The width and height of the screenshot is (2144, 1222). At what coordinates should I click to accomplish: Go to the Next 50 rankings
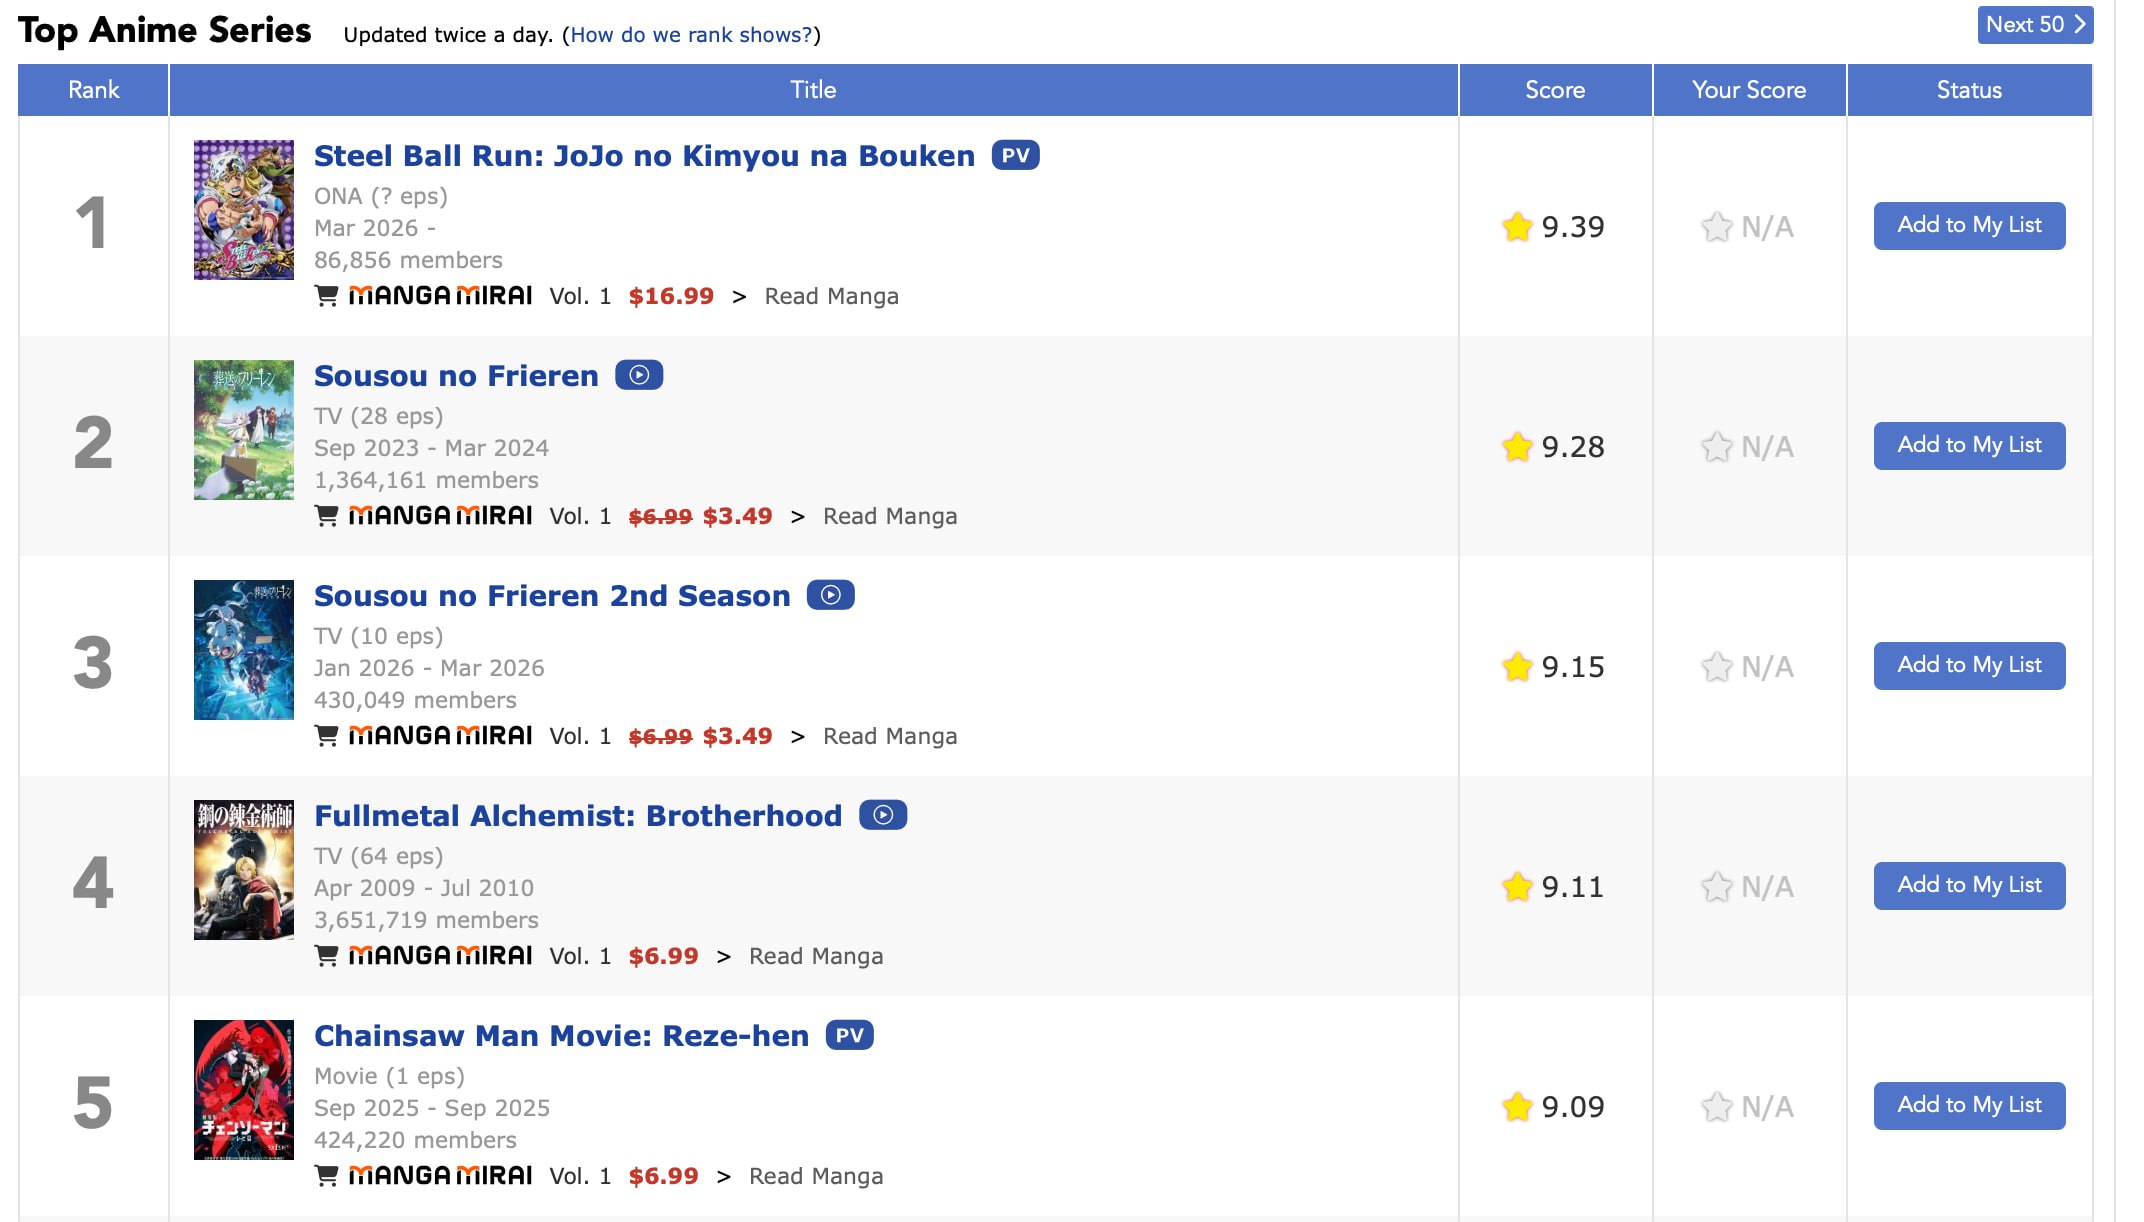coord(2034,25)
